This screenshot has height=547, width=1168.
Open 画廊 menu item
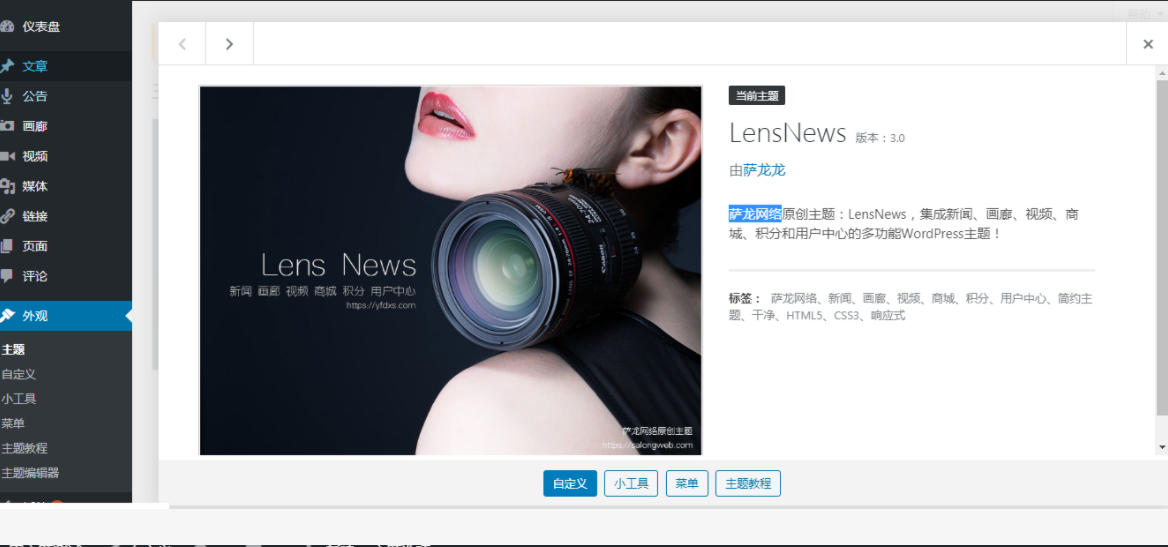35,126
